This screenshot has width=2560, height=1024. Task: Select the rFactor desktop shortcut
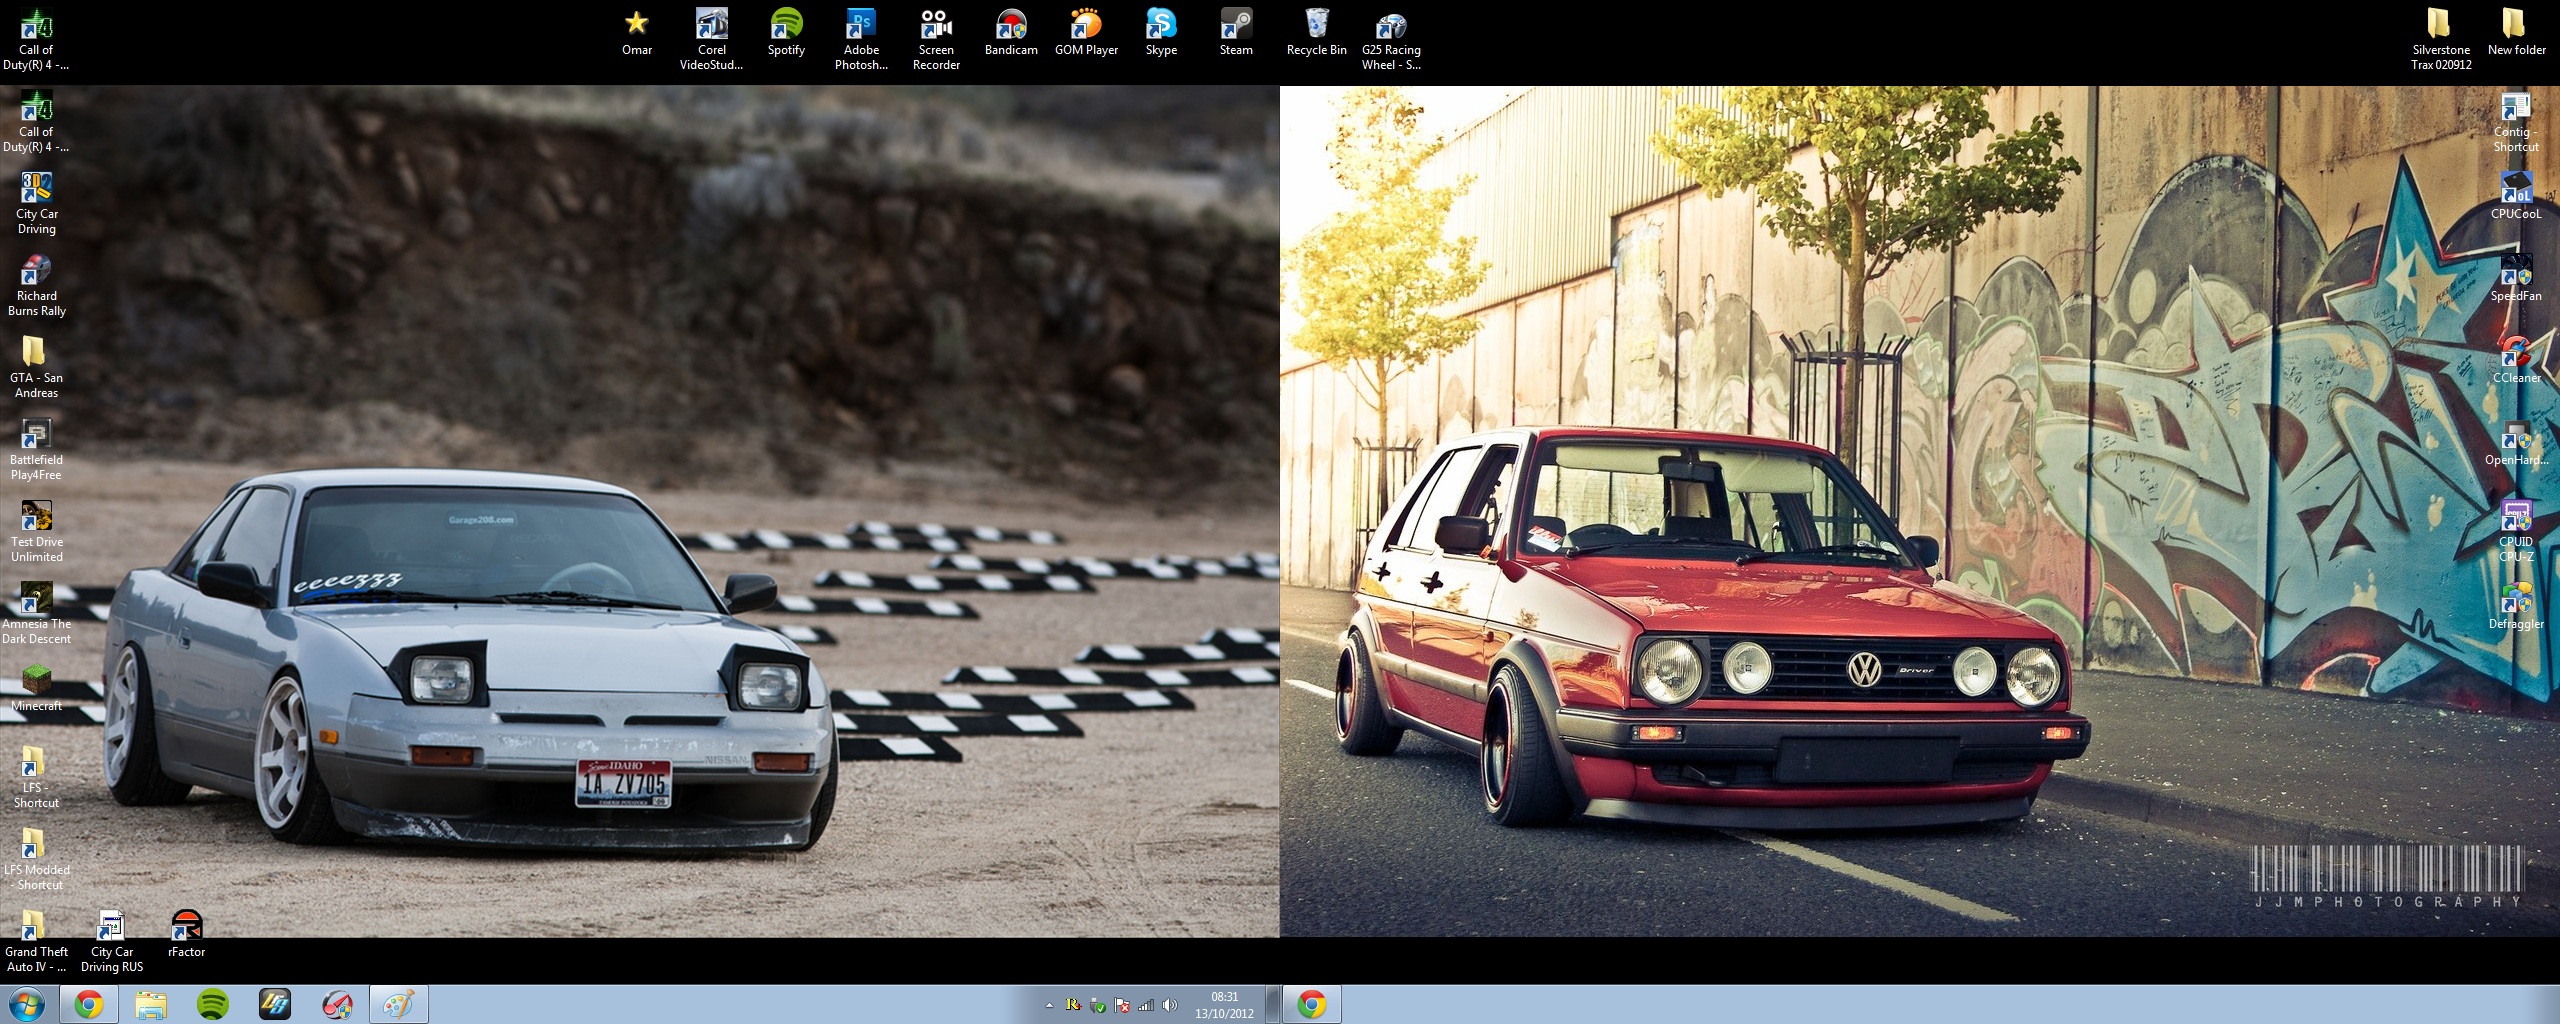pos(186,933)
